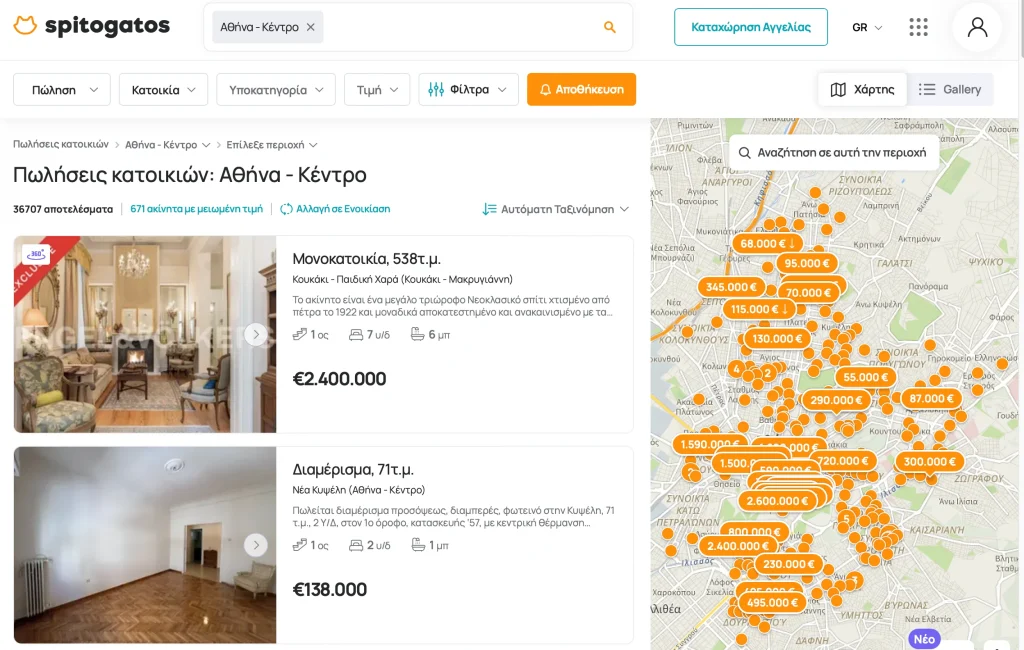Click the orange Αποθήκευση button
The image size is (1024, 650).
tap(581, 89)
